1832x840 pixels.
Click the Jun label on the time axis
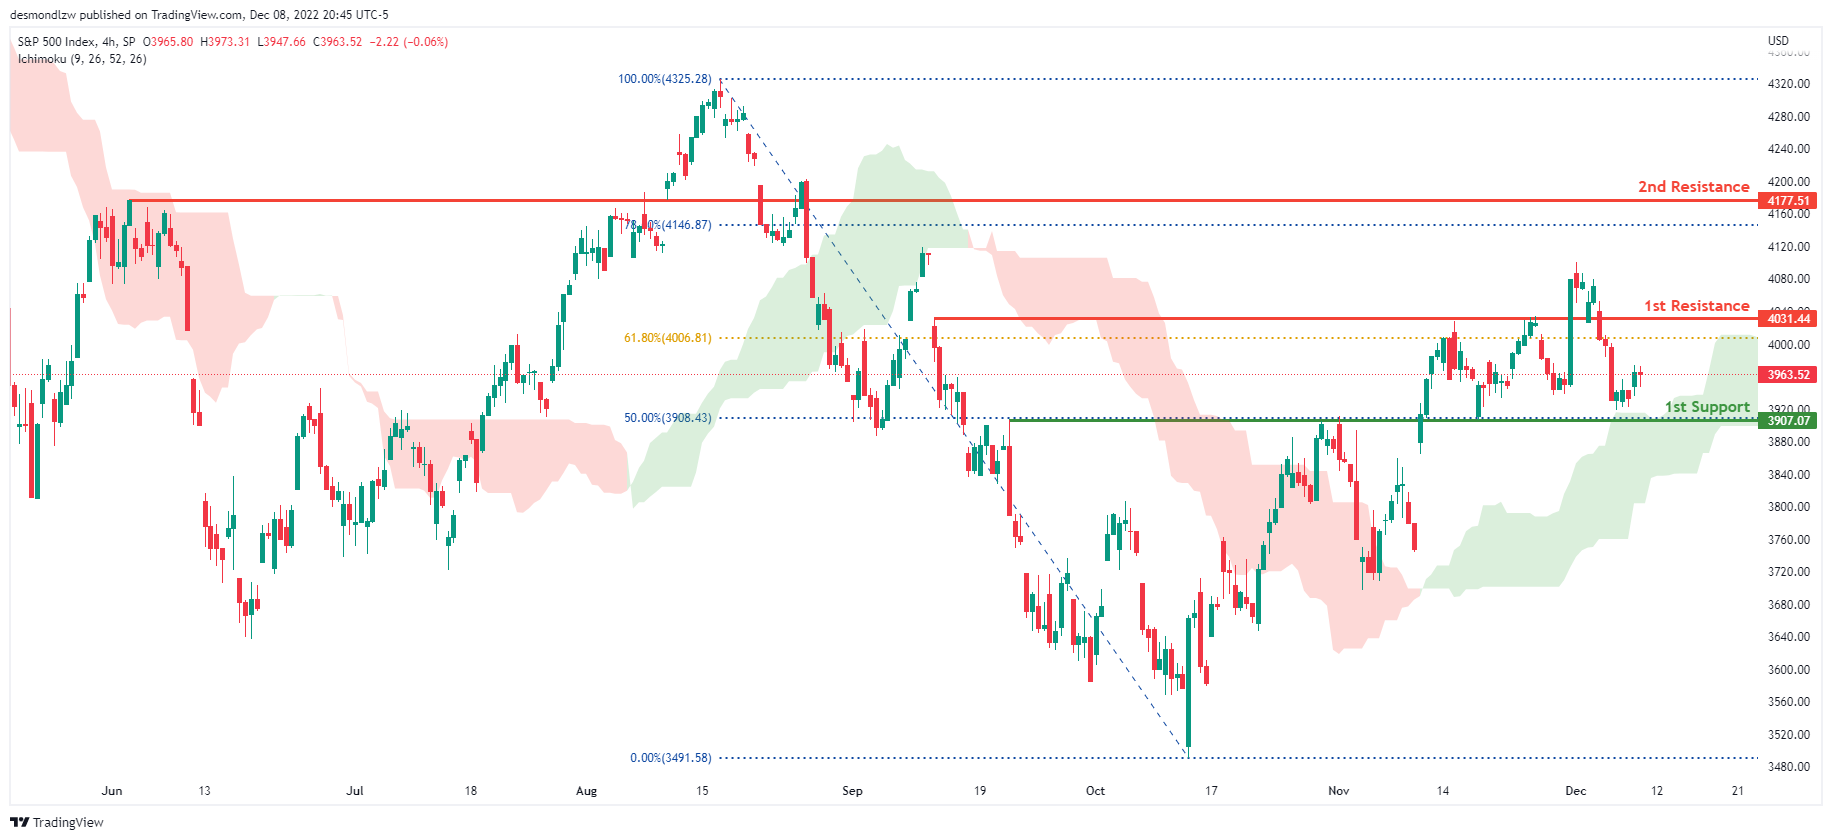tap(112, 791)
